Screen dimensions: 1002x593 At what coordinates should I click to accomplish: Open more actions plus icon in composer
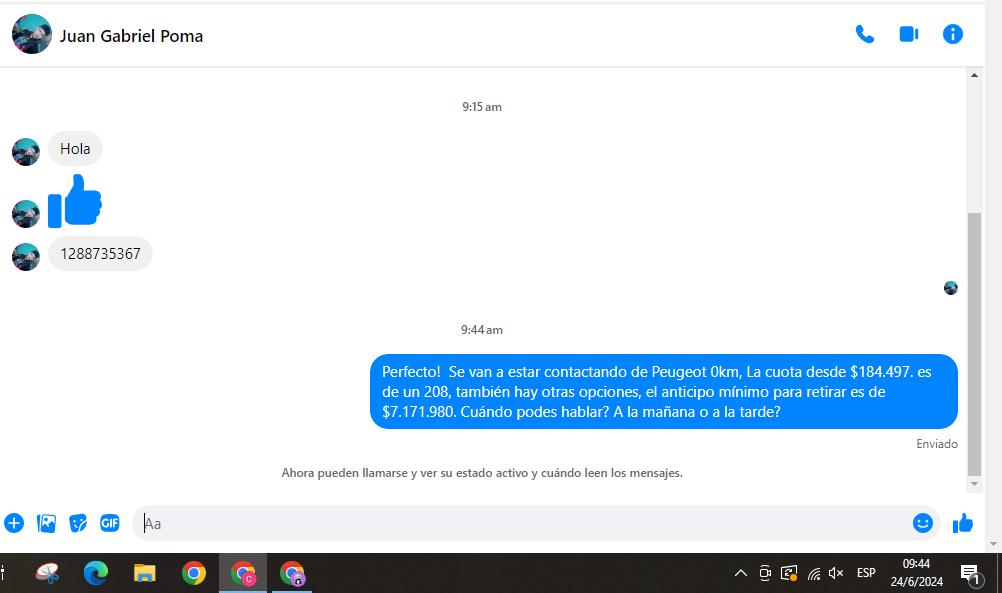click(14, 523)
